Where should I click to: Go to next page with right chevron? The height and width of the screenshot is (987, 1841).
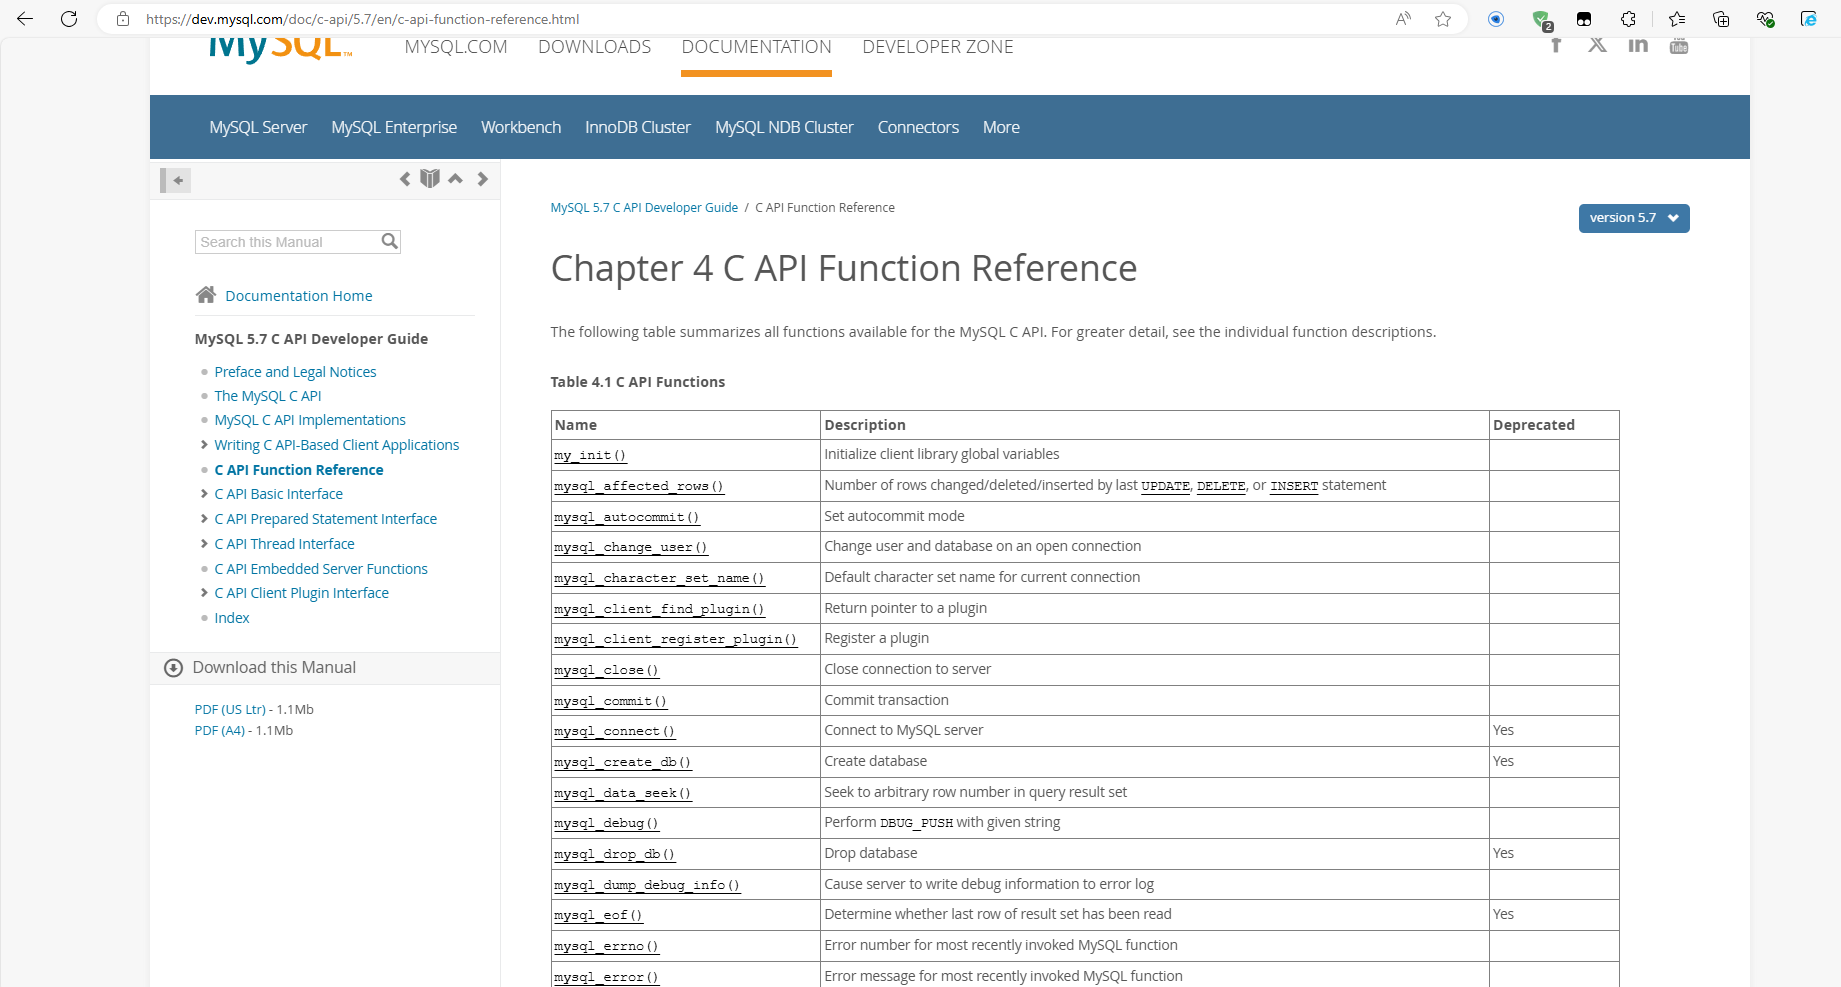click(x=482, y=179)
